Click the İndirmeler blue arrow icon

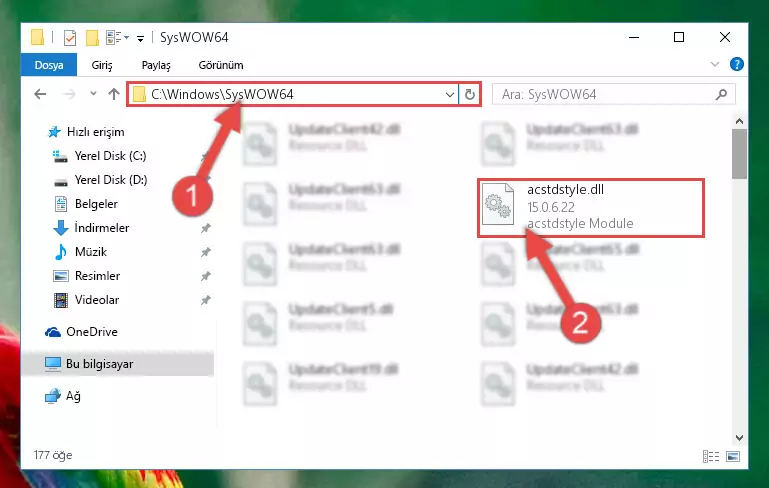pyautogui.click(x=60, y=228)
